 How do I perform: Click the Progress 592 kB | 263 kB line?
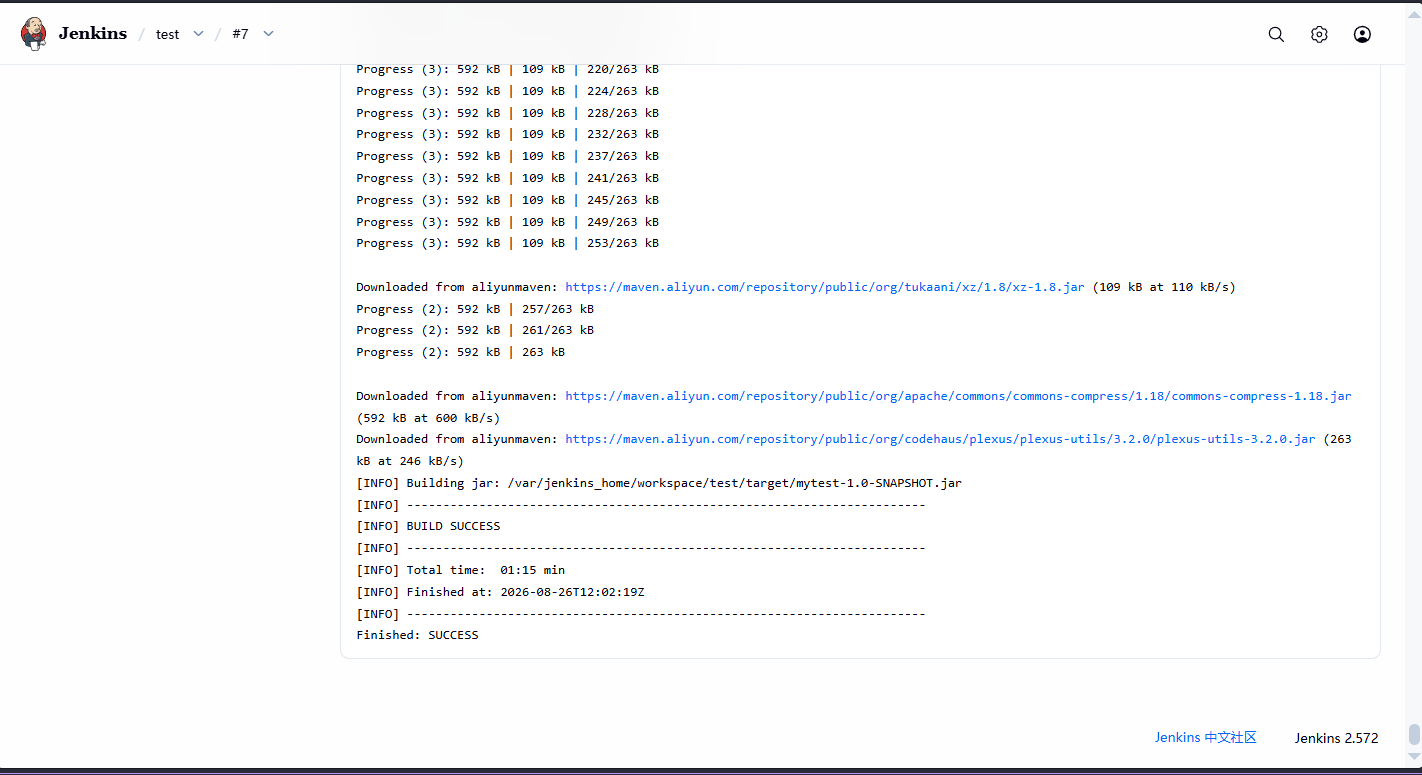460,352
